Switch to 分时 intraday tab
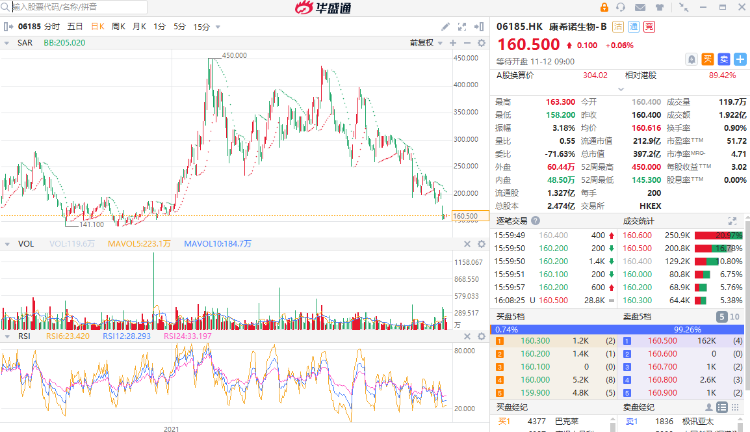 52,27
